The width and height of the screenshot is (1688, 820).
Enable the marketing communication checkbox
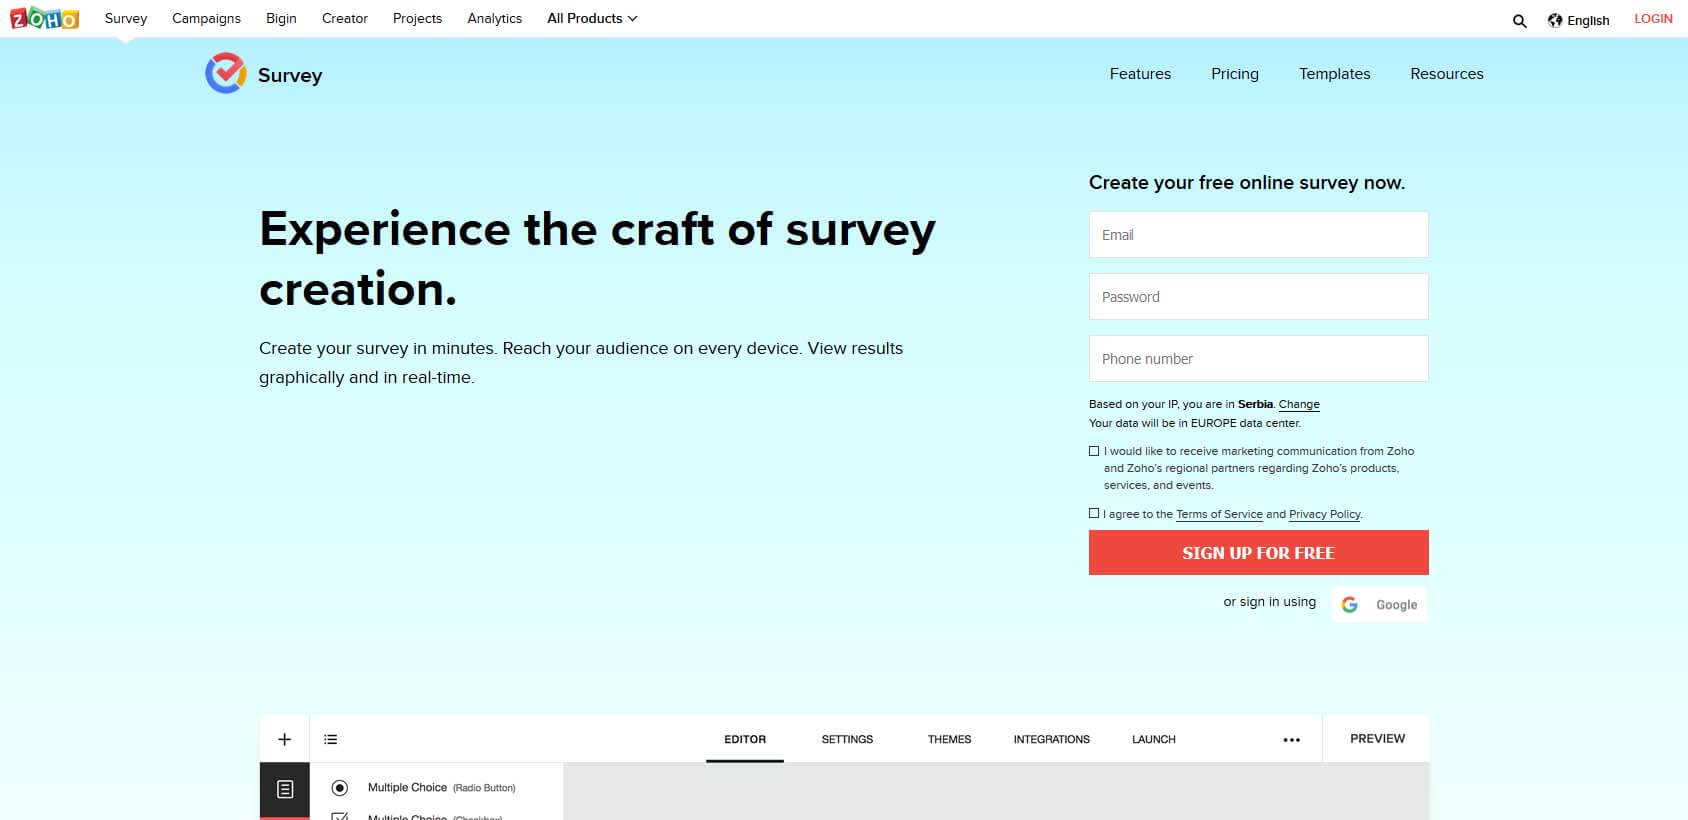click(x=1094, y=451)
